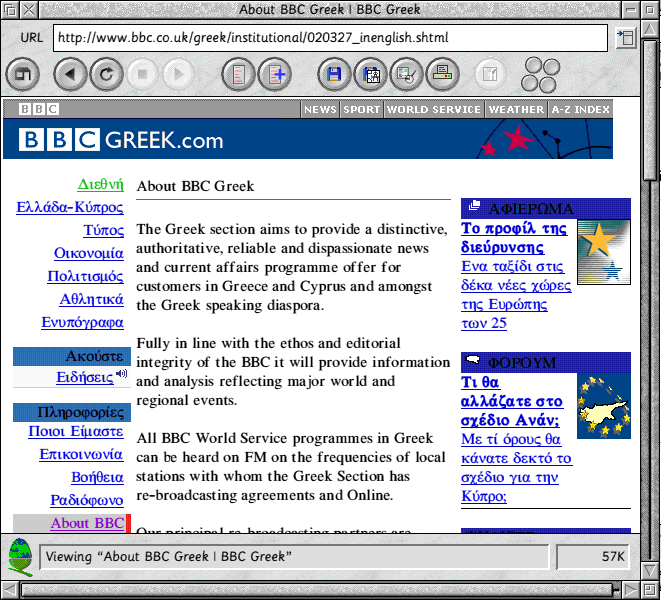Send window to back using title bar icon
This screenshot has width=661, height=600.
point(9,9)
